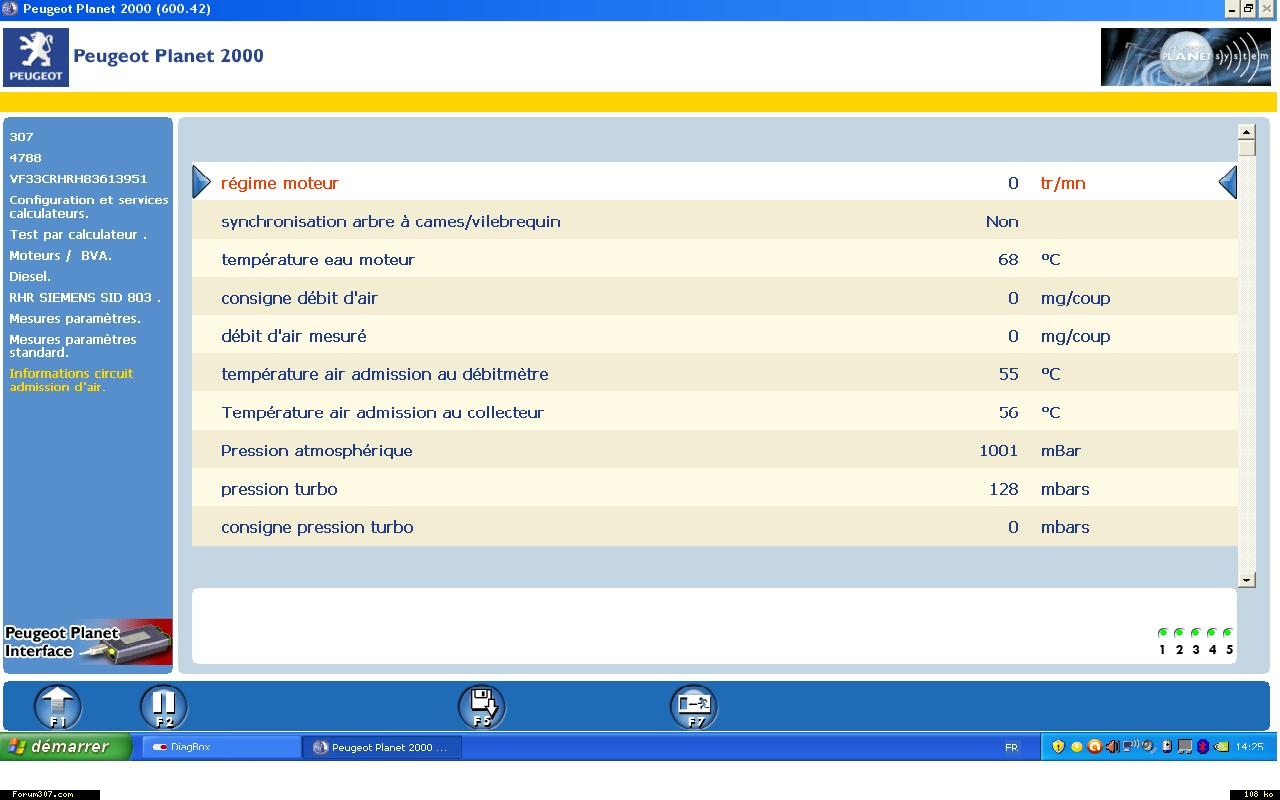Select synchronisation arbre à cames/vilebrequin row

pos(714,221)
